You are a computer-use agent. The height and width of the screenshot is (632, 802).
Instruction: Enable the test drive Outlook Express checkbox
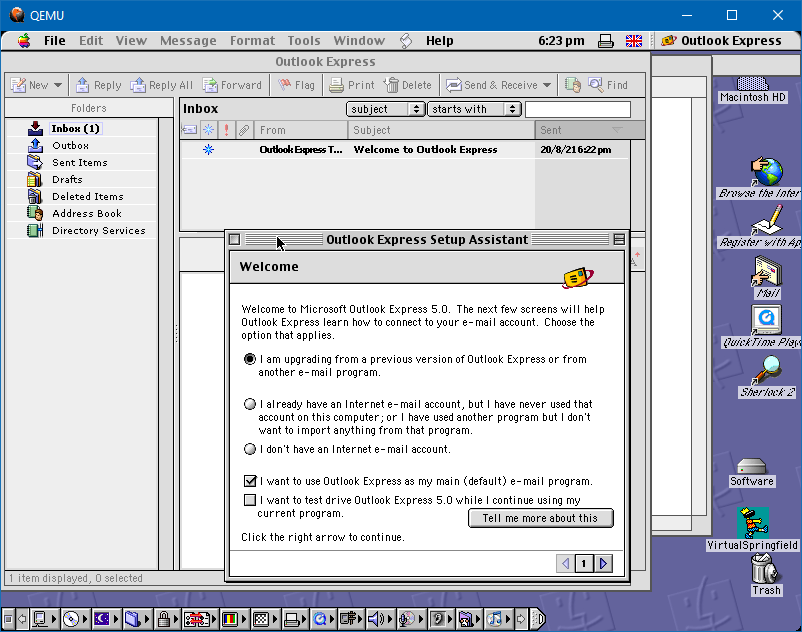(250, 500)
